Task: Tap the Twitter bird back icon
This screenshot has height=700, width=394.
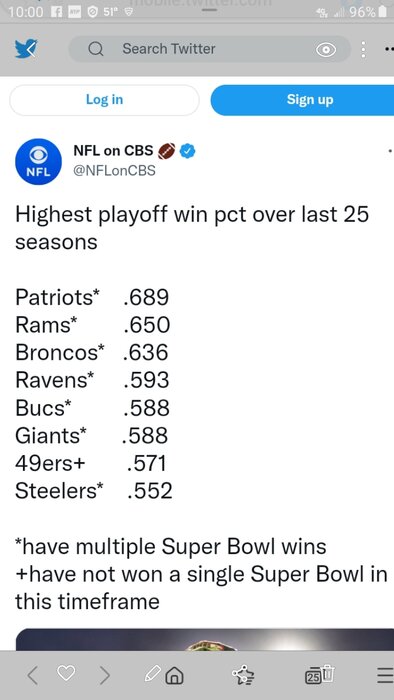Action: point(26,49)
